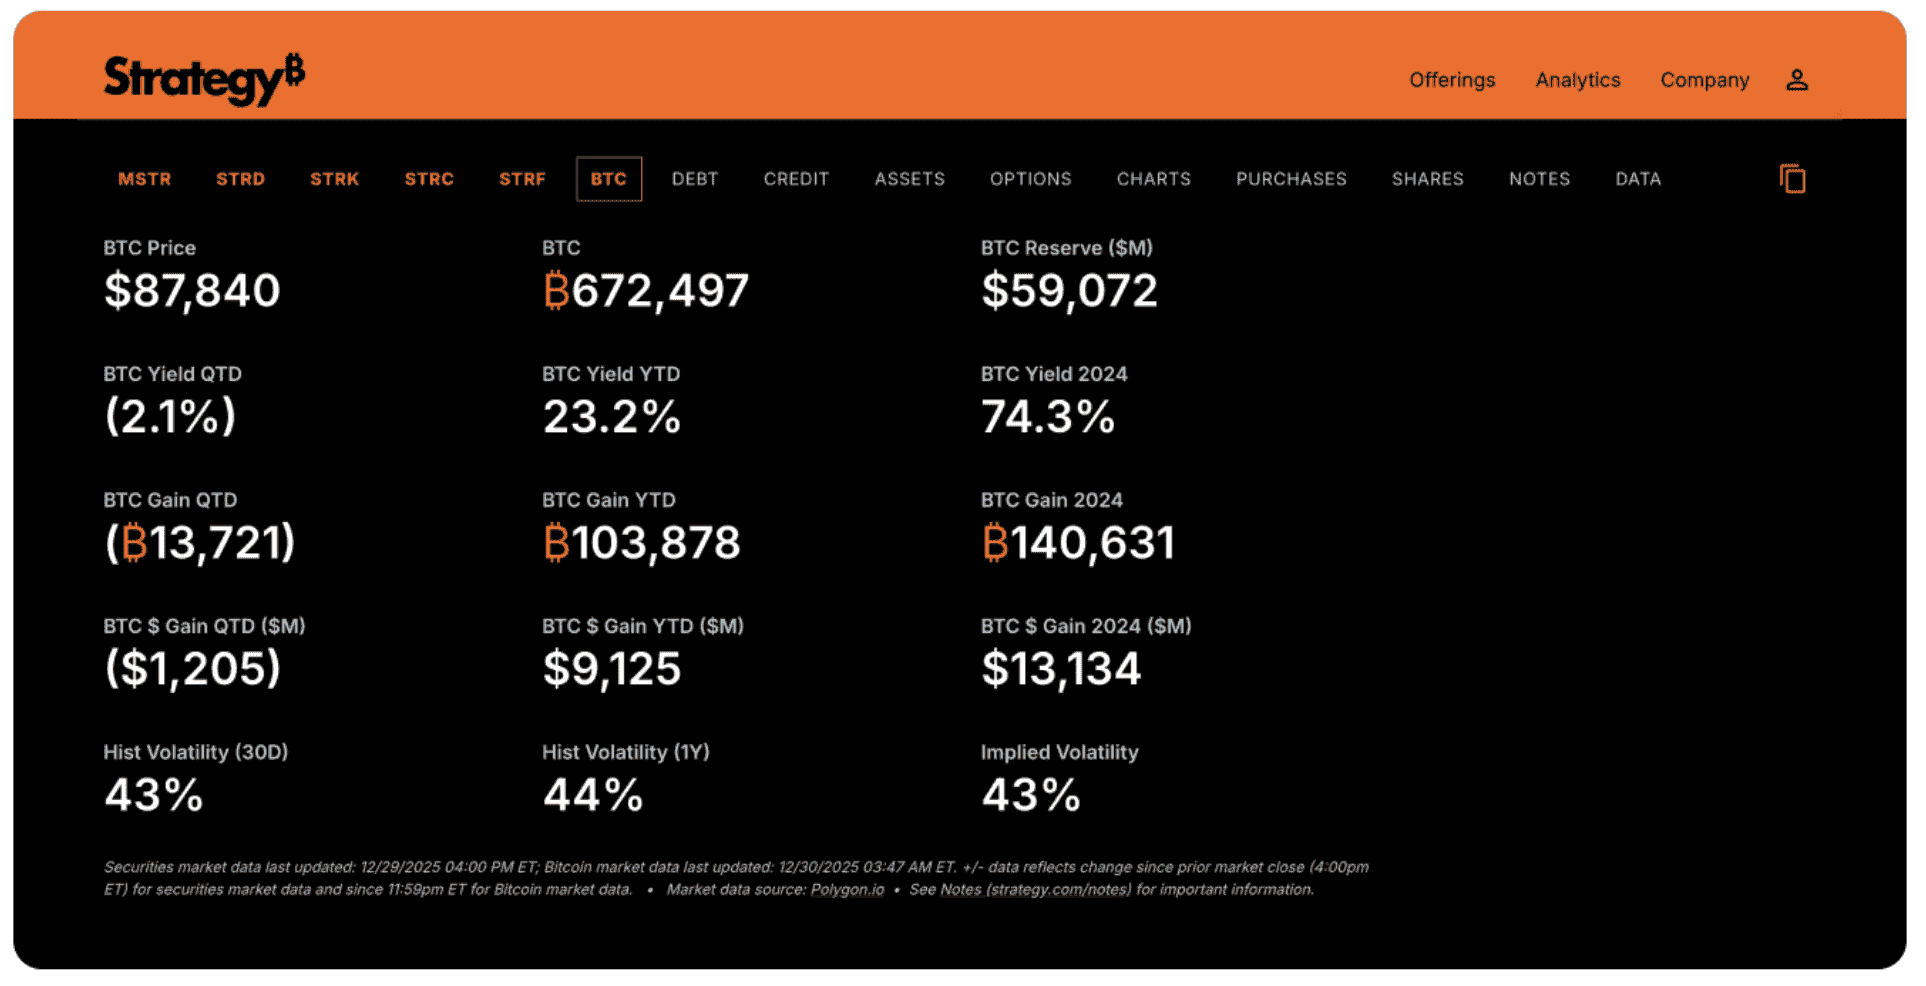Open the user account icon
The width and height of the screenshot is (1926, 986).
point(1796,80)
